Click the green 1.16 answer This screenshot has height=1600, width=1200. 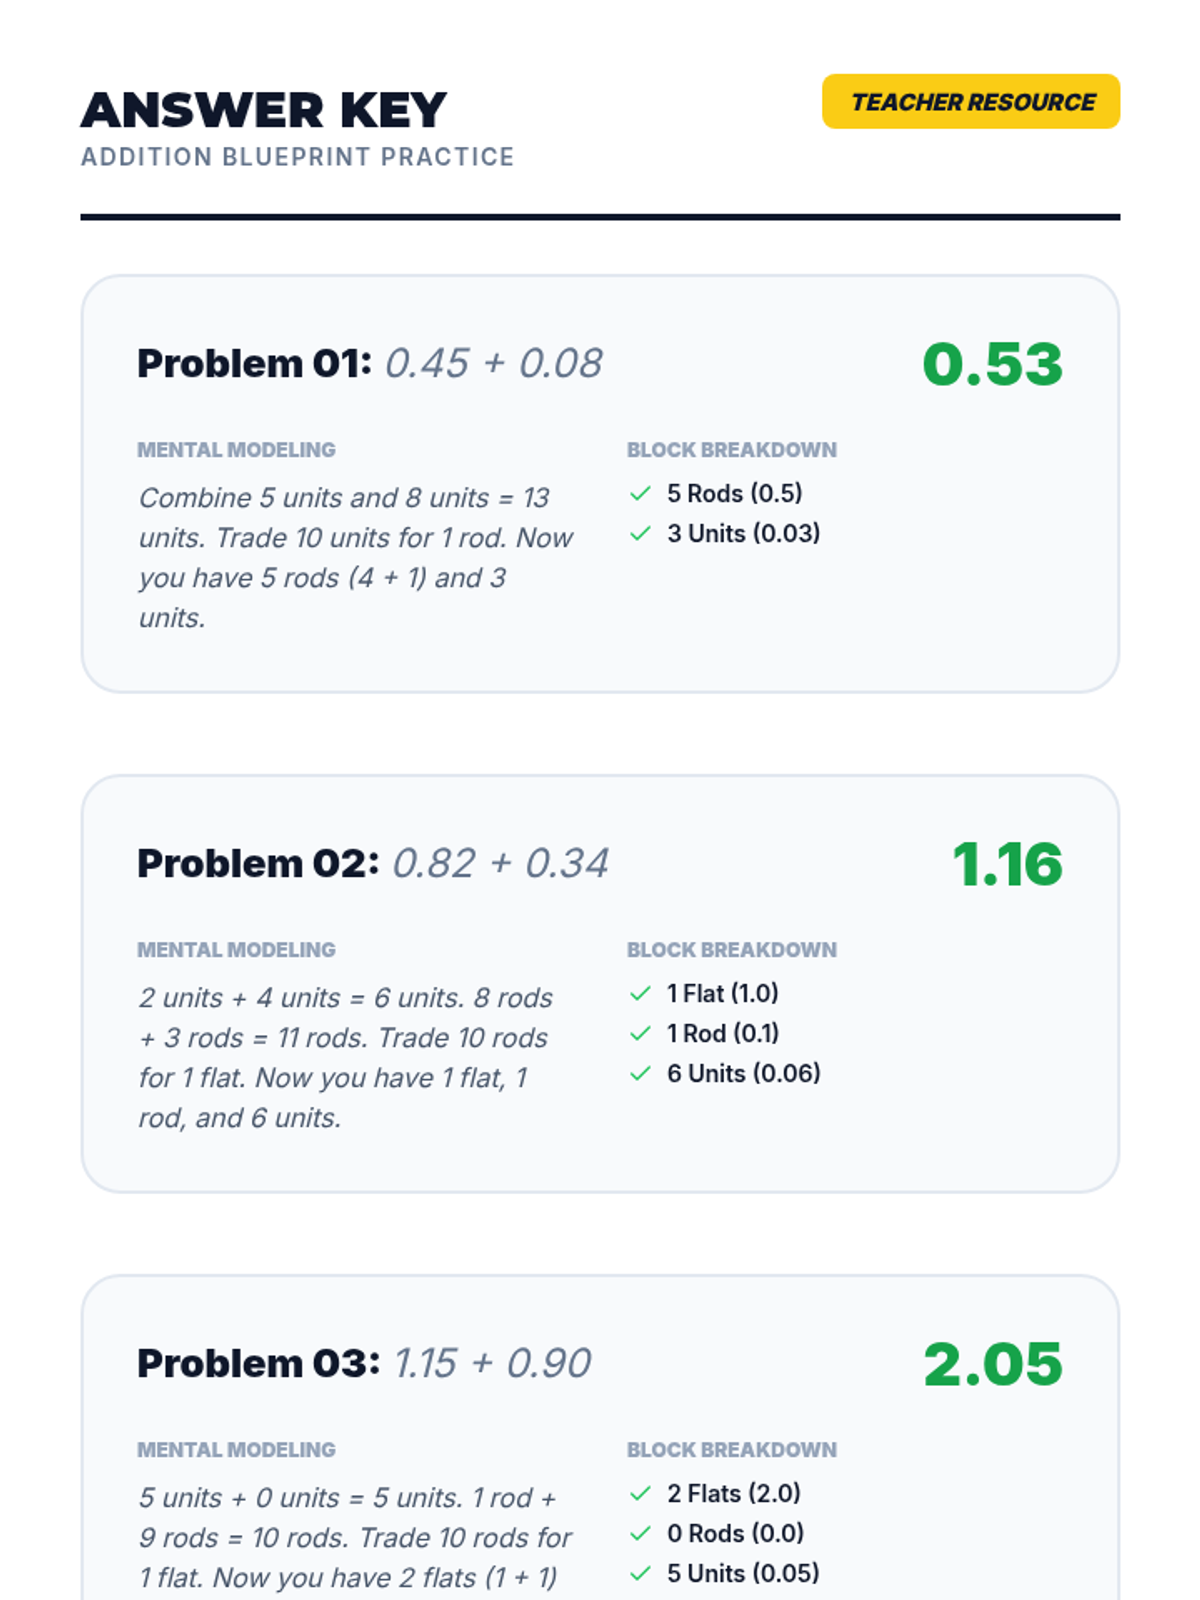tap(1007, 864)
